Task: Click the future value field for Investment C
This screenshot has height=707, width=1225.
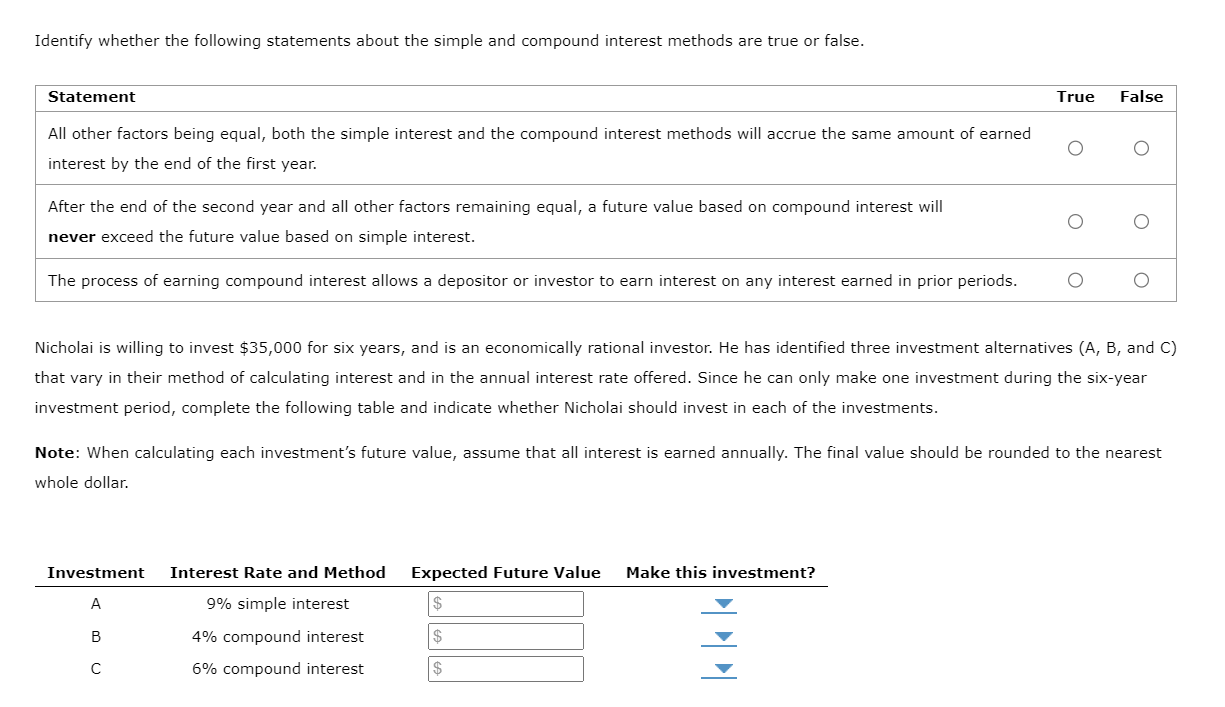Action: click(x=505, y=669)
